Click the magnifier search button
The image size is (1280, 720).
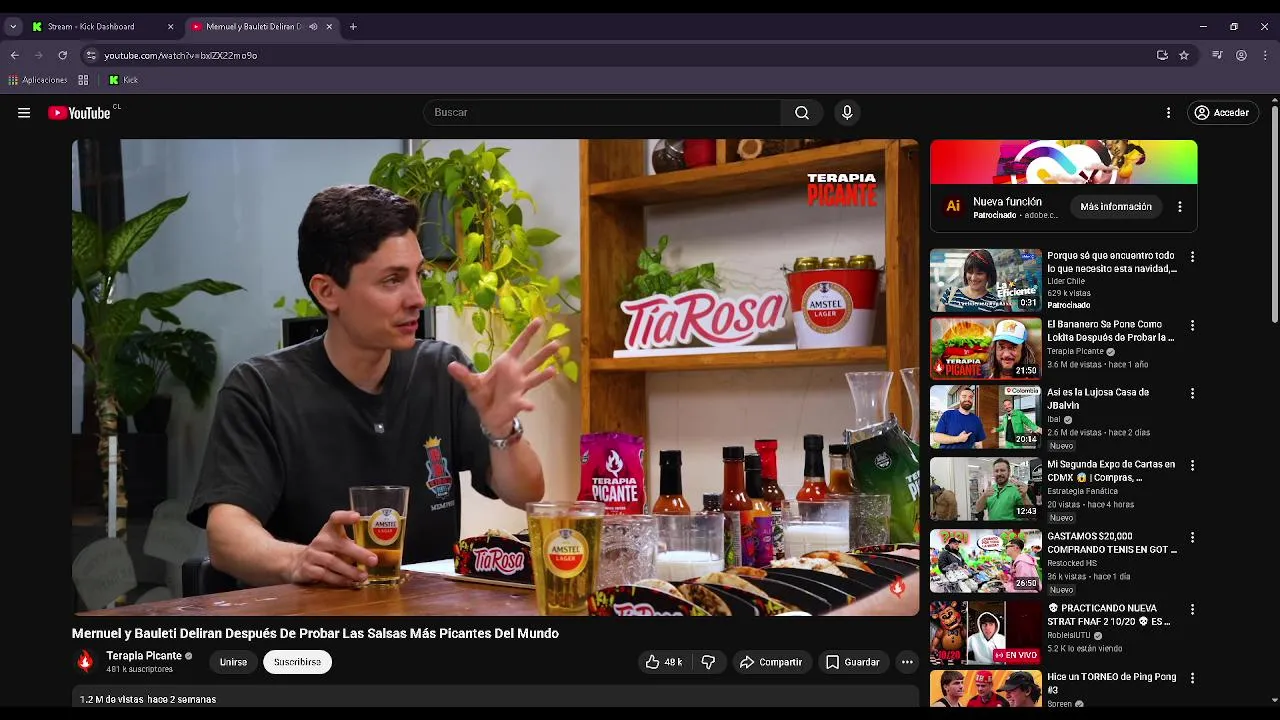coord(802,113)
